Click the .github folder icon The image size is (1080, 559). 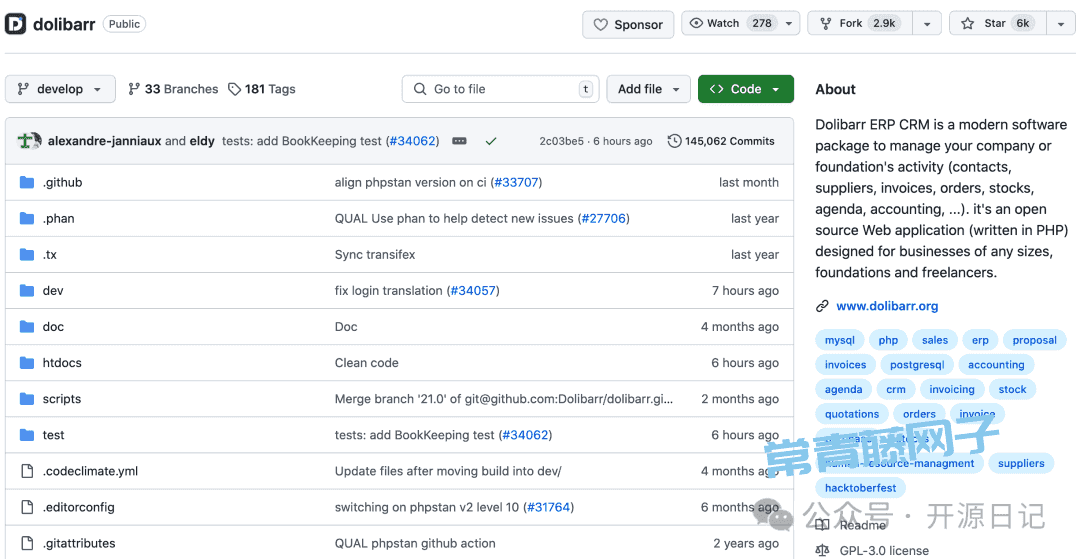27,182
